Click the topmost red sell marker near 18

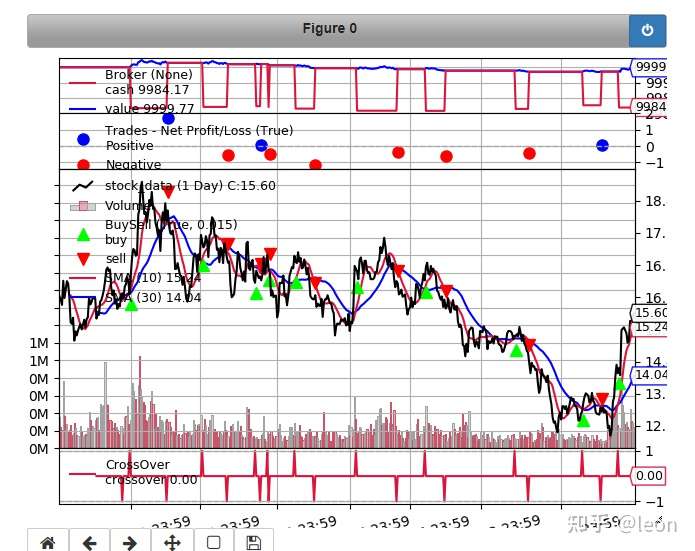click(168, 192)
